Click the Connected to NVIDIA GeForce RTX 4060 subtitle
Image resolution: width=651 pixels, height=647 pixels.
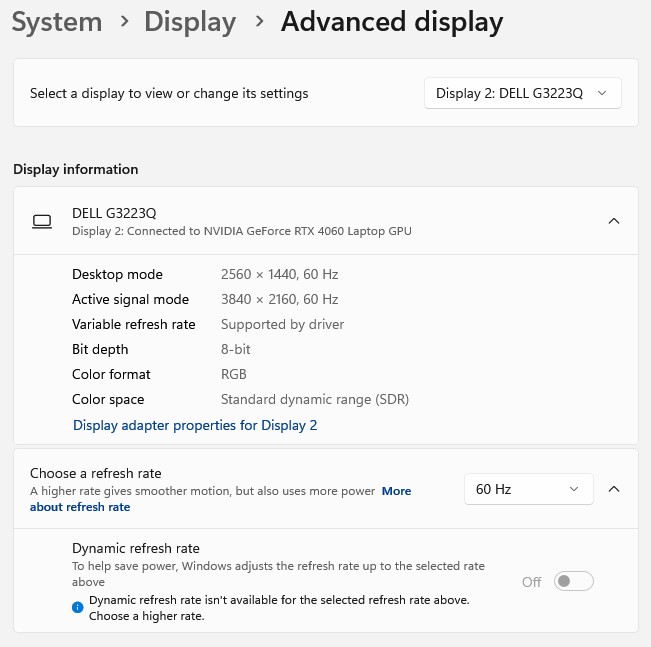(x=242, y=231)
